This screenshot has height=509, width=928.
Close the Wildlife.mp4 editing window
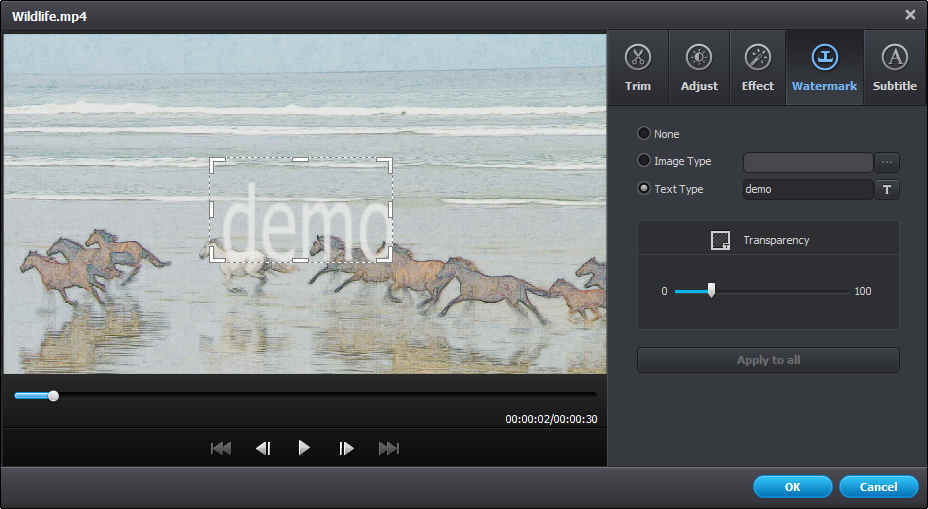click(910, 15)
